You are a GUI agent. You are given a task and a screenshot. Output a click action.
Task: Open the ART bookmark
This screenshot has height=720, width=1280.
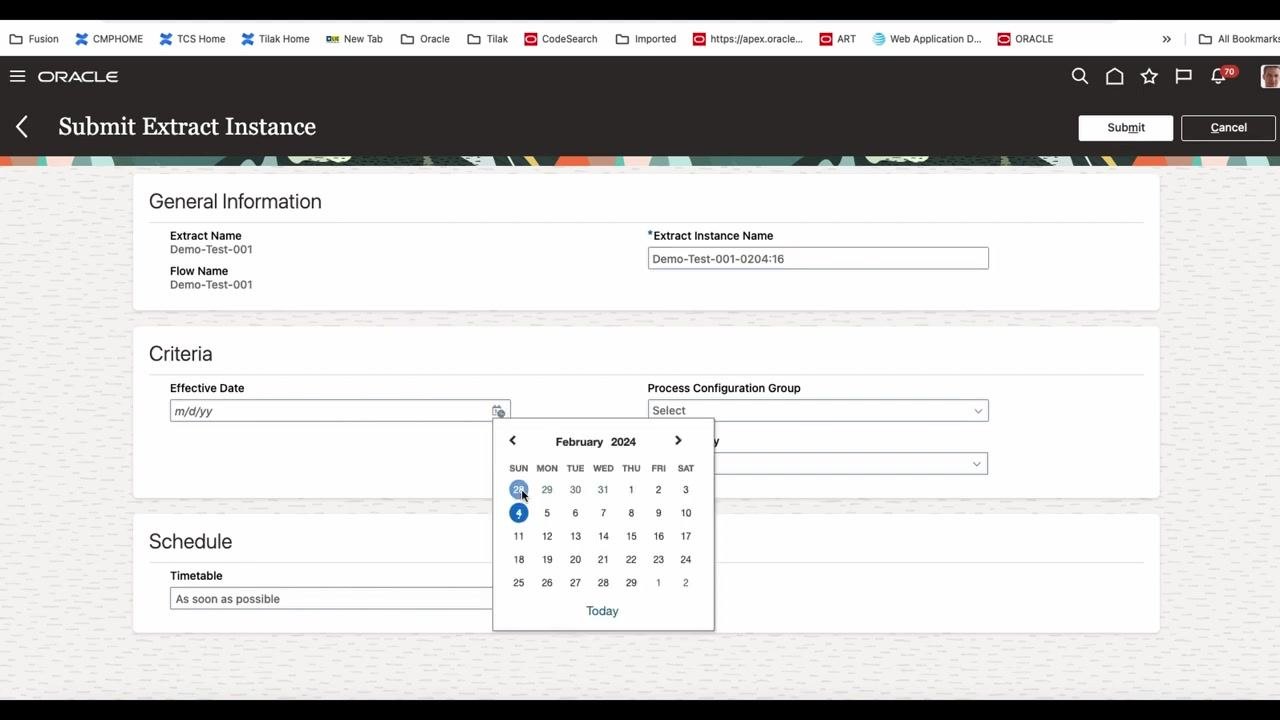point(838,39)
